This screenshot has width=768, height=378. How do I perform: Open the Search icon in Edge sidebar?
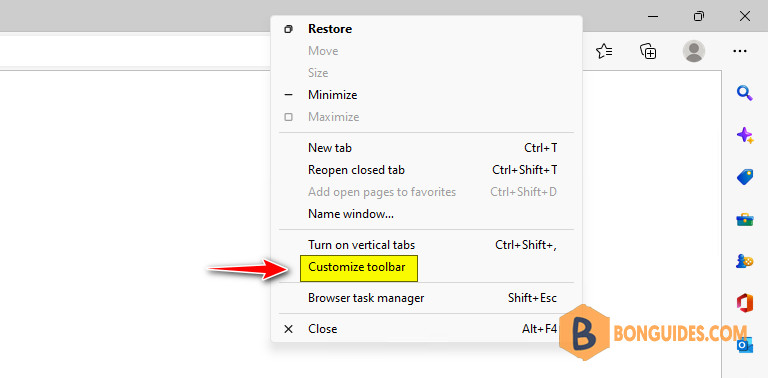[744, 93]
